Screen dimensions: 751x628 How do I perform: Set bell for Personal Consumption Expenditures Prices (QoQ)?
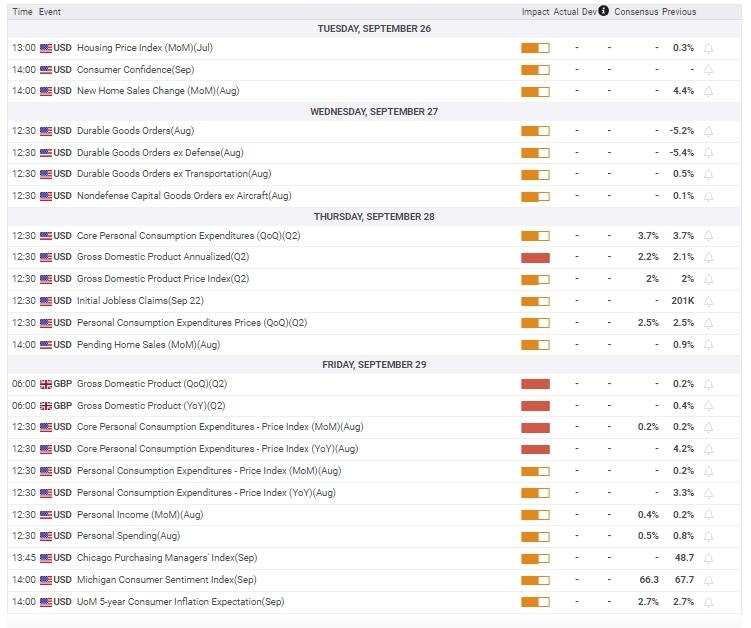(x=708, y=323)
